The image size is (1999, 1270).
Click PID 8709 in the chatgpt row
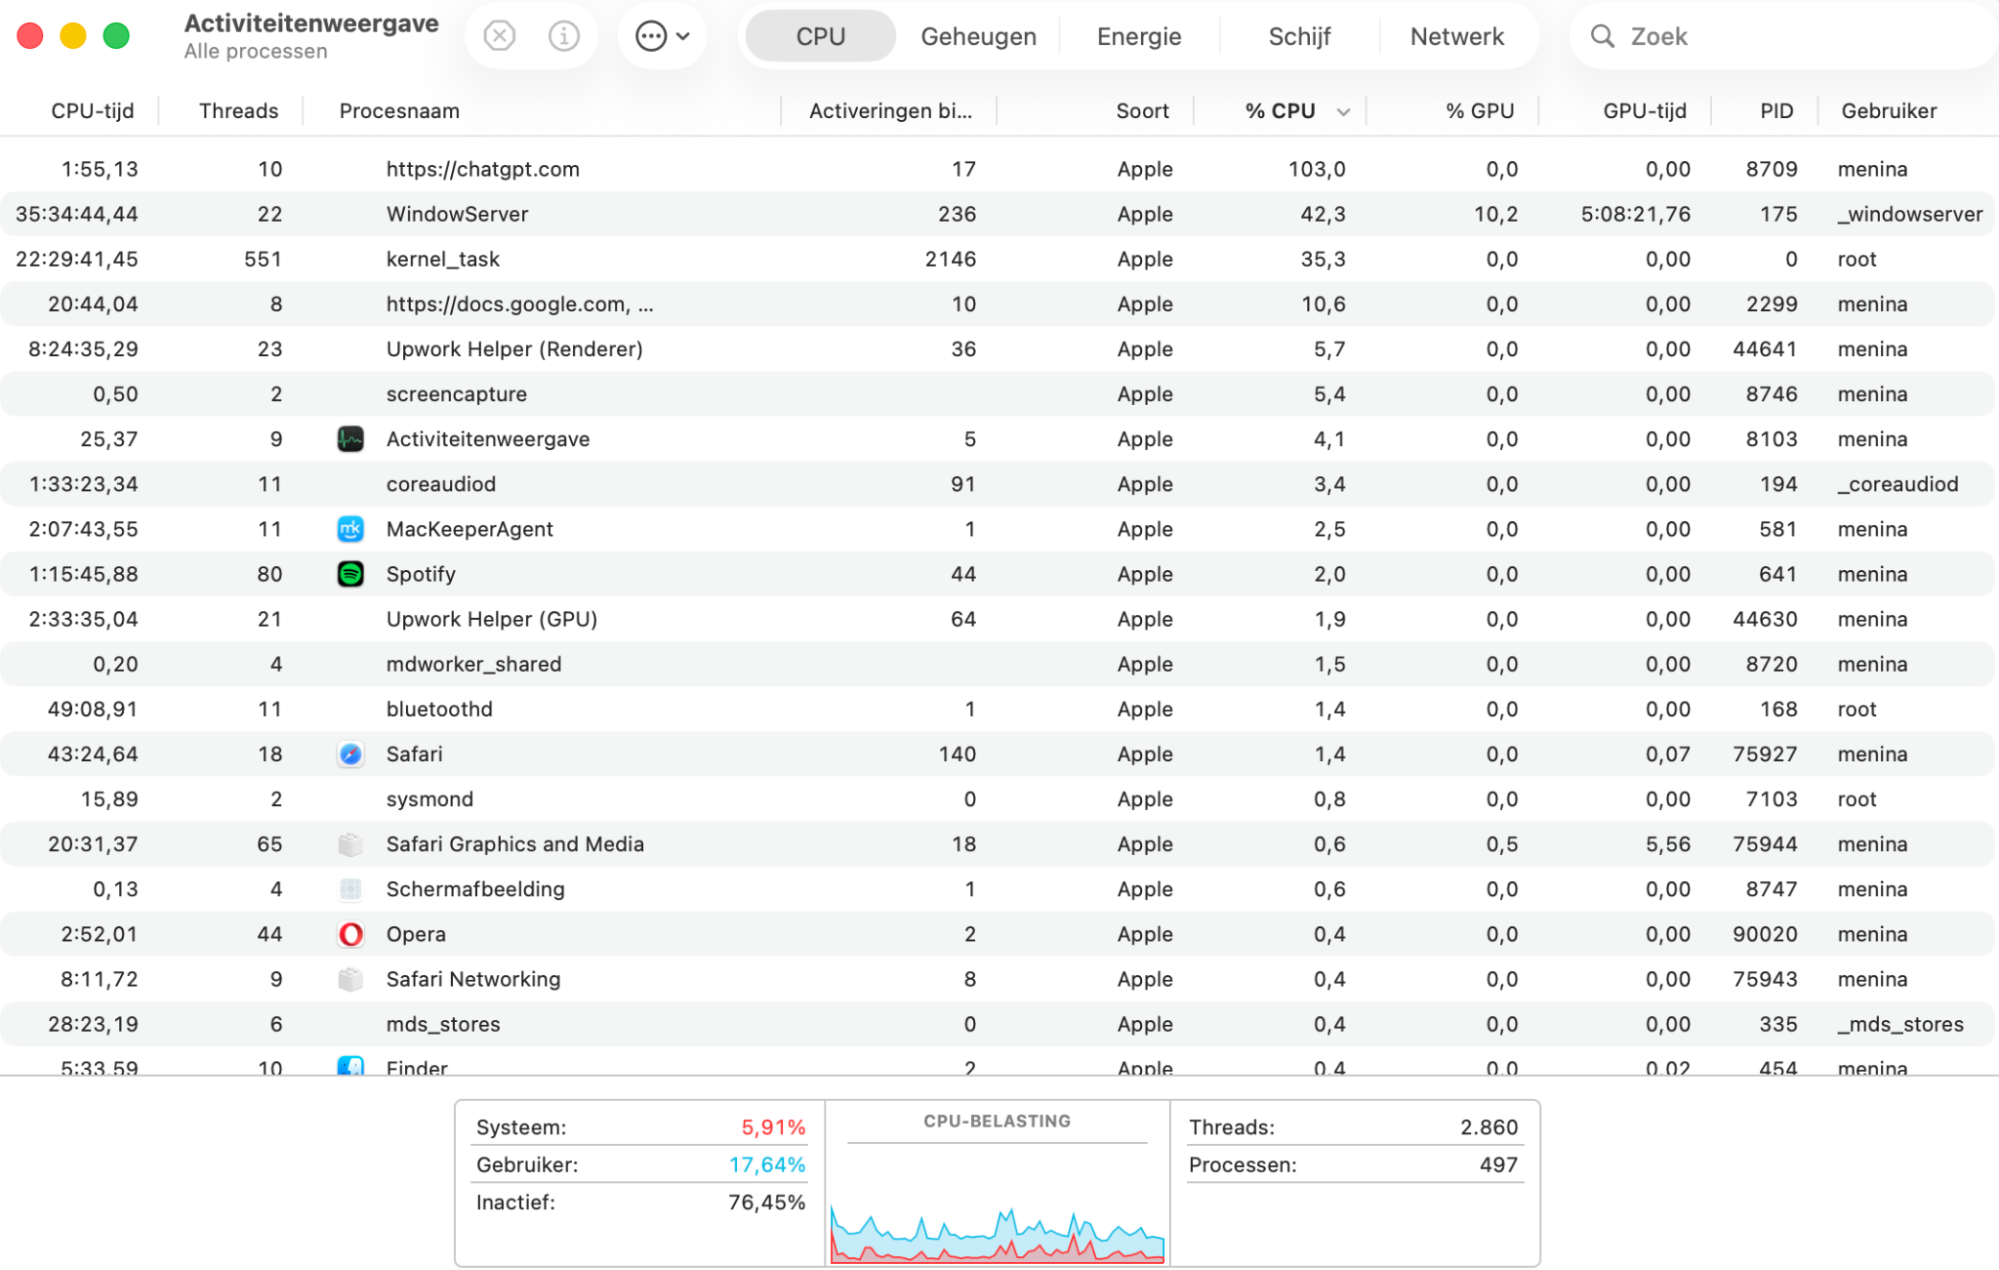pyautogui.click(x=1771, y=169)
